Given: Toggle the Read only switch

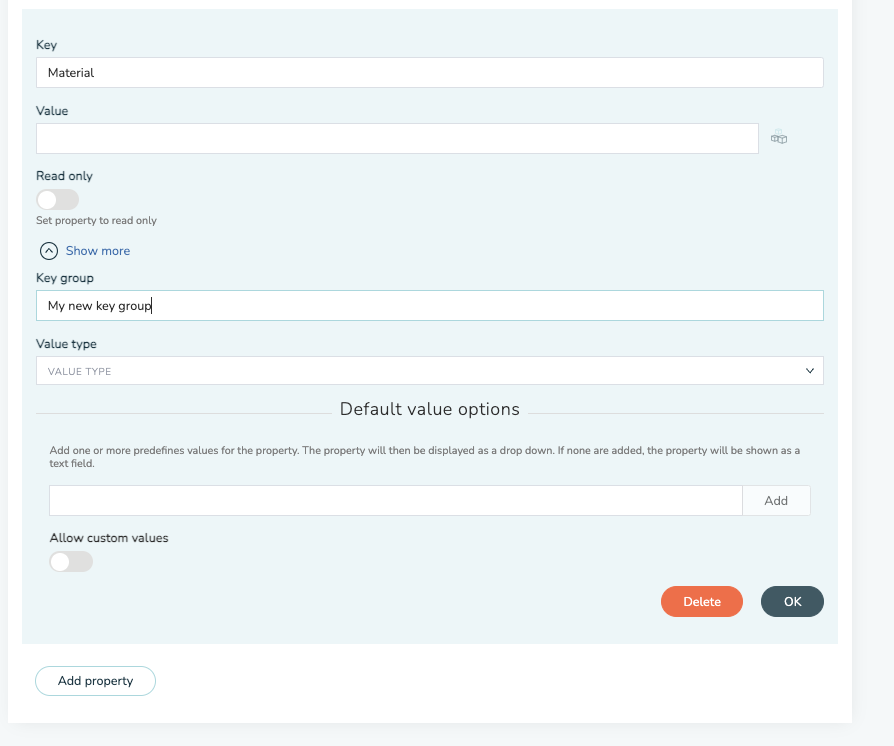Looking at the screenshot, I should [58, 200].
